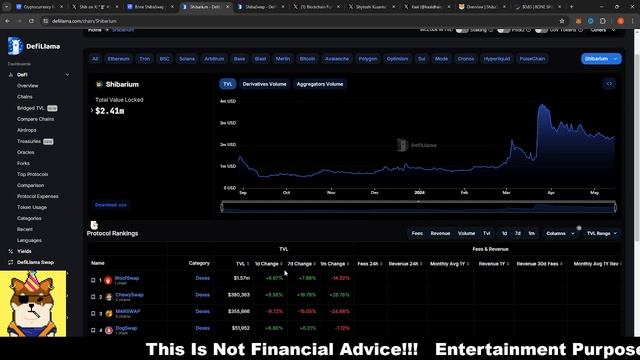Close the Shibarium - DefiLlama browser tab
This screenshot has height=360, width=640.
tap(227, 7)
